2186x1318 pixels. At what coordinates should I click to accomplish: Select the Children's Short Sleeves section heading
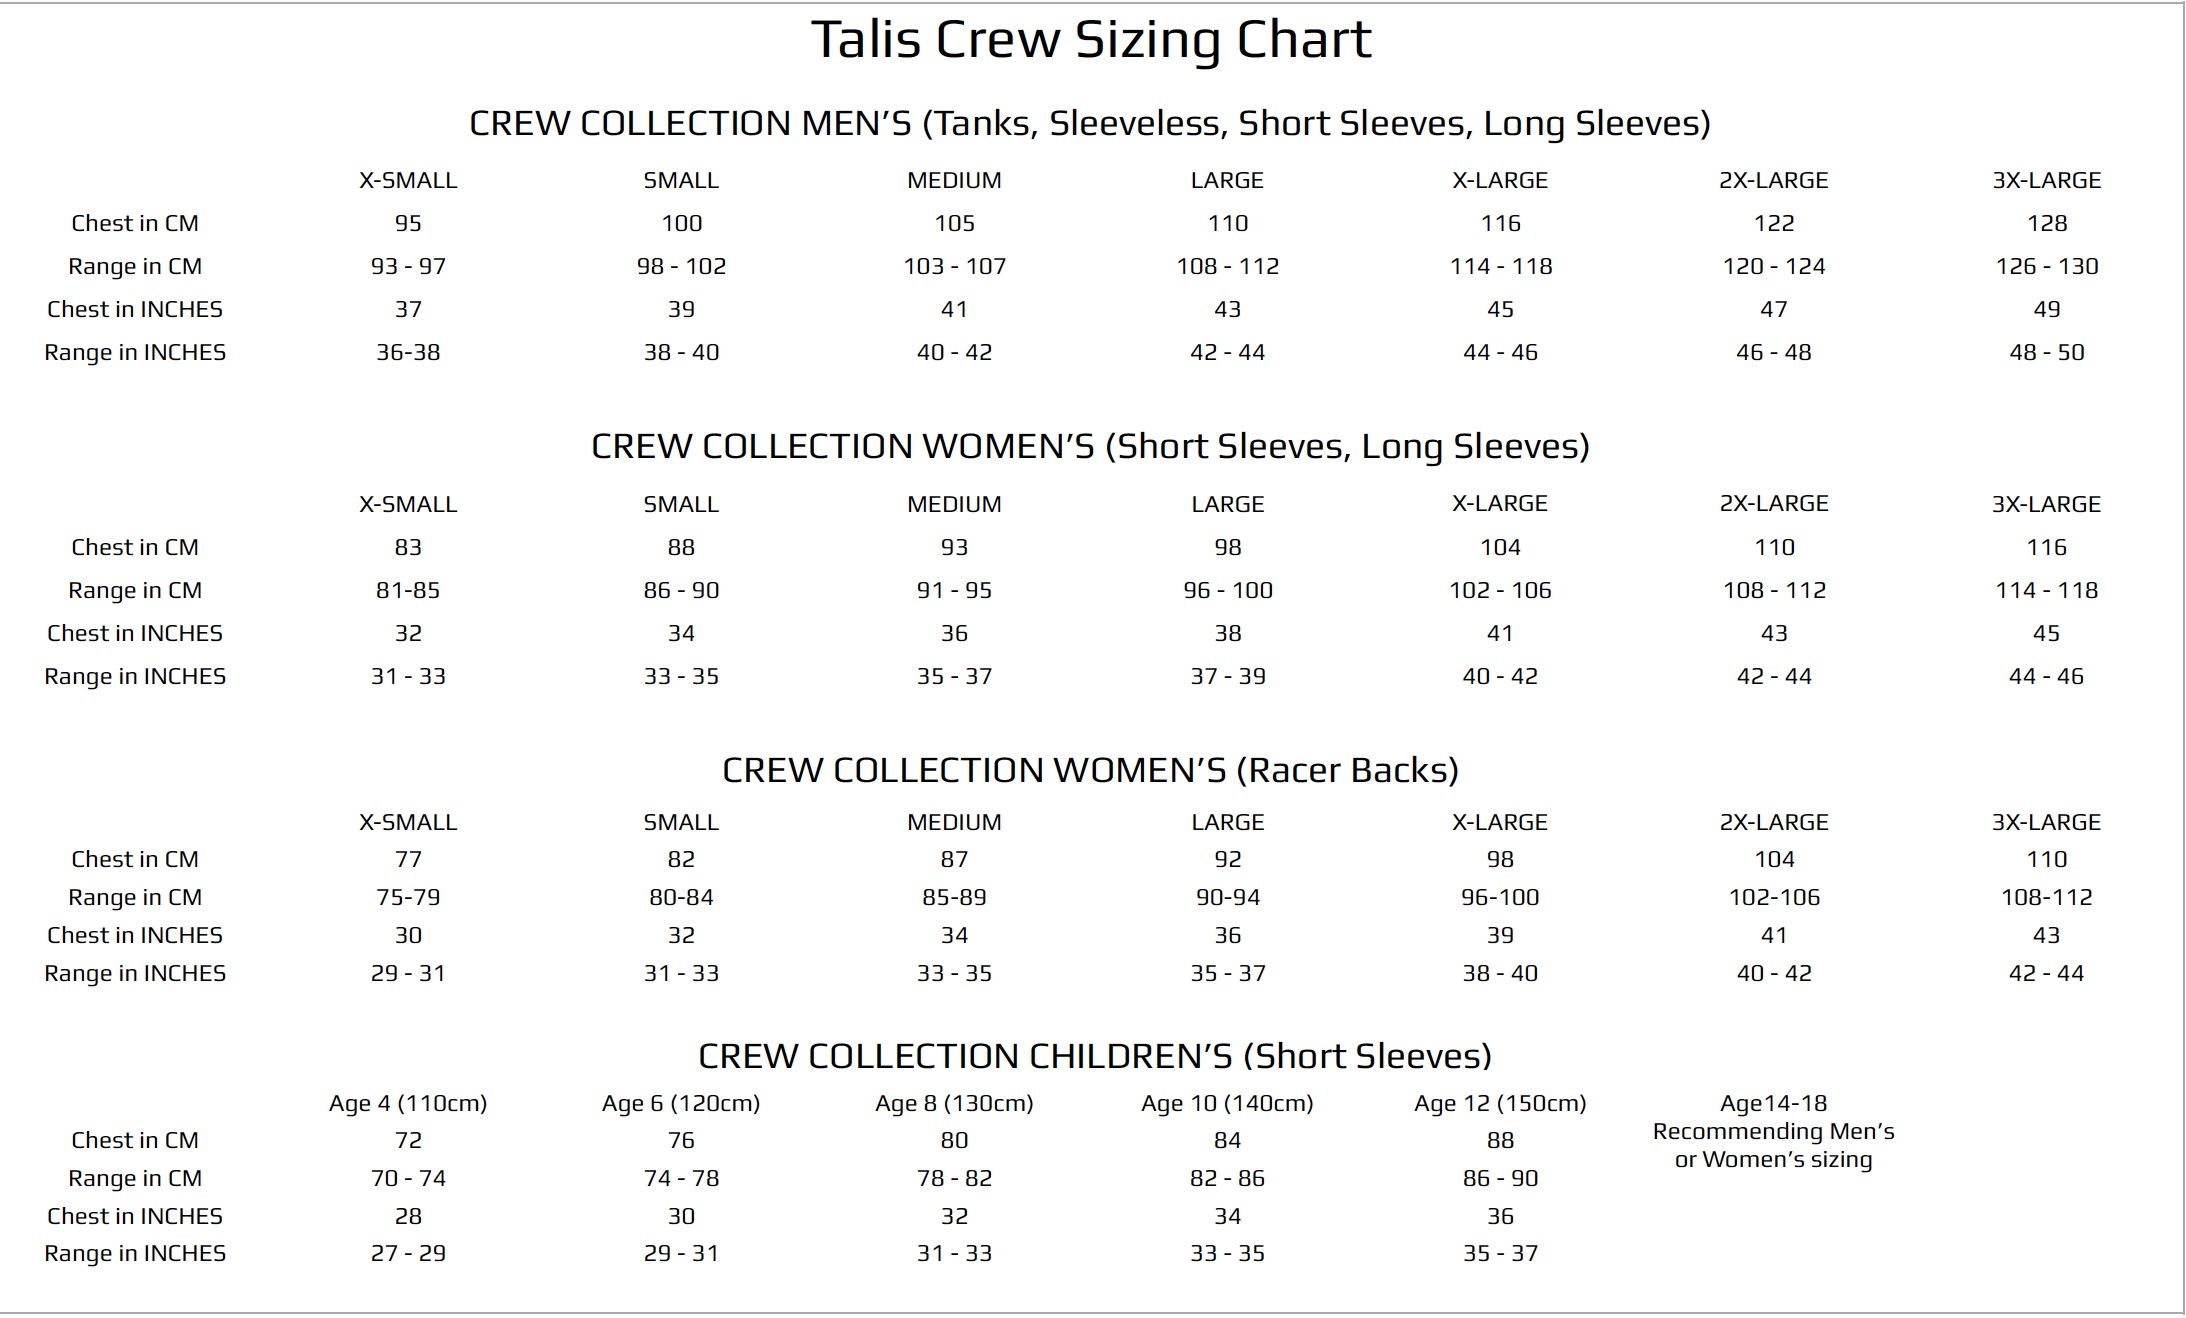pyautogui.click(x=1094, y=1056)
